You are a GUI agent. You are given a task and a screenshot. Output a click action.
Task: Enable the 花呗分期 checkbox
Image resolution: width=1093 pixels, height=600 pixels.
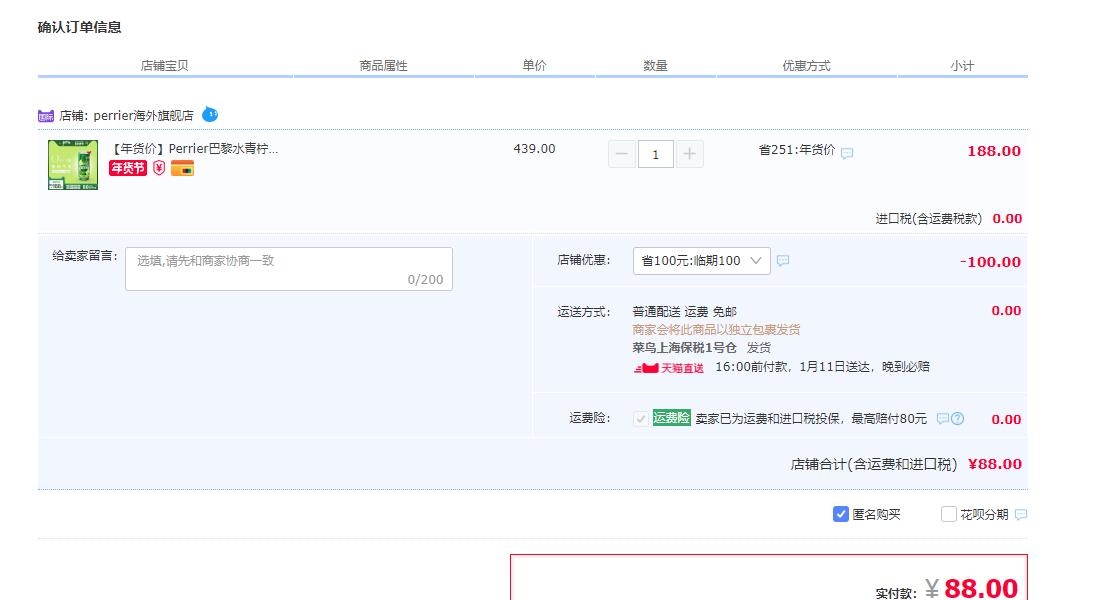(x=948, y=514)
